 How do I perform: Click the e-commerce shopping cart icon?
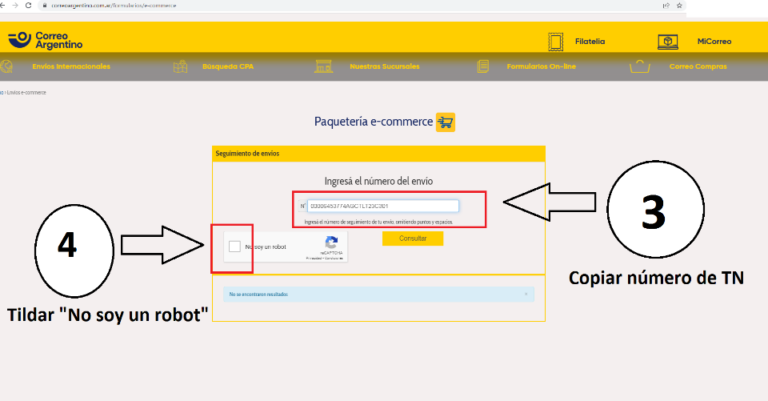(x=445, y=122)
